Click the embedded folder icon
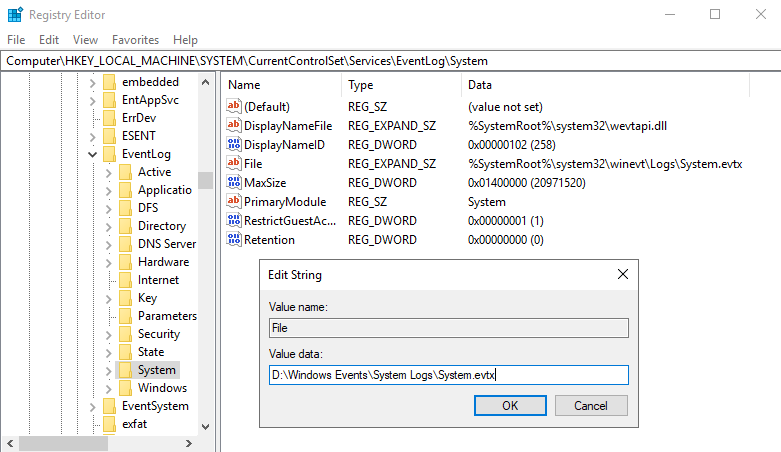 (x=109, y=82)
